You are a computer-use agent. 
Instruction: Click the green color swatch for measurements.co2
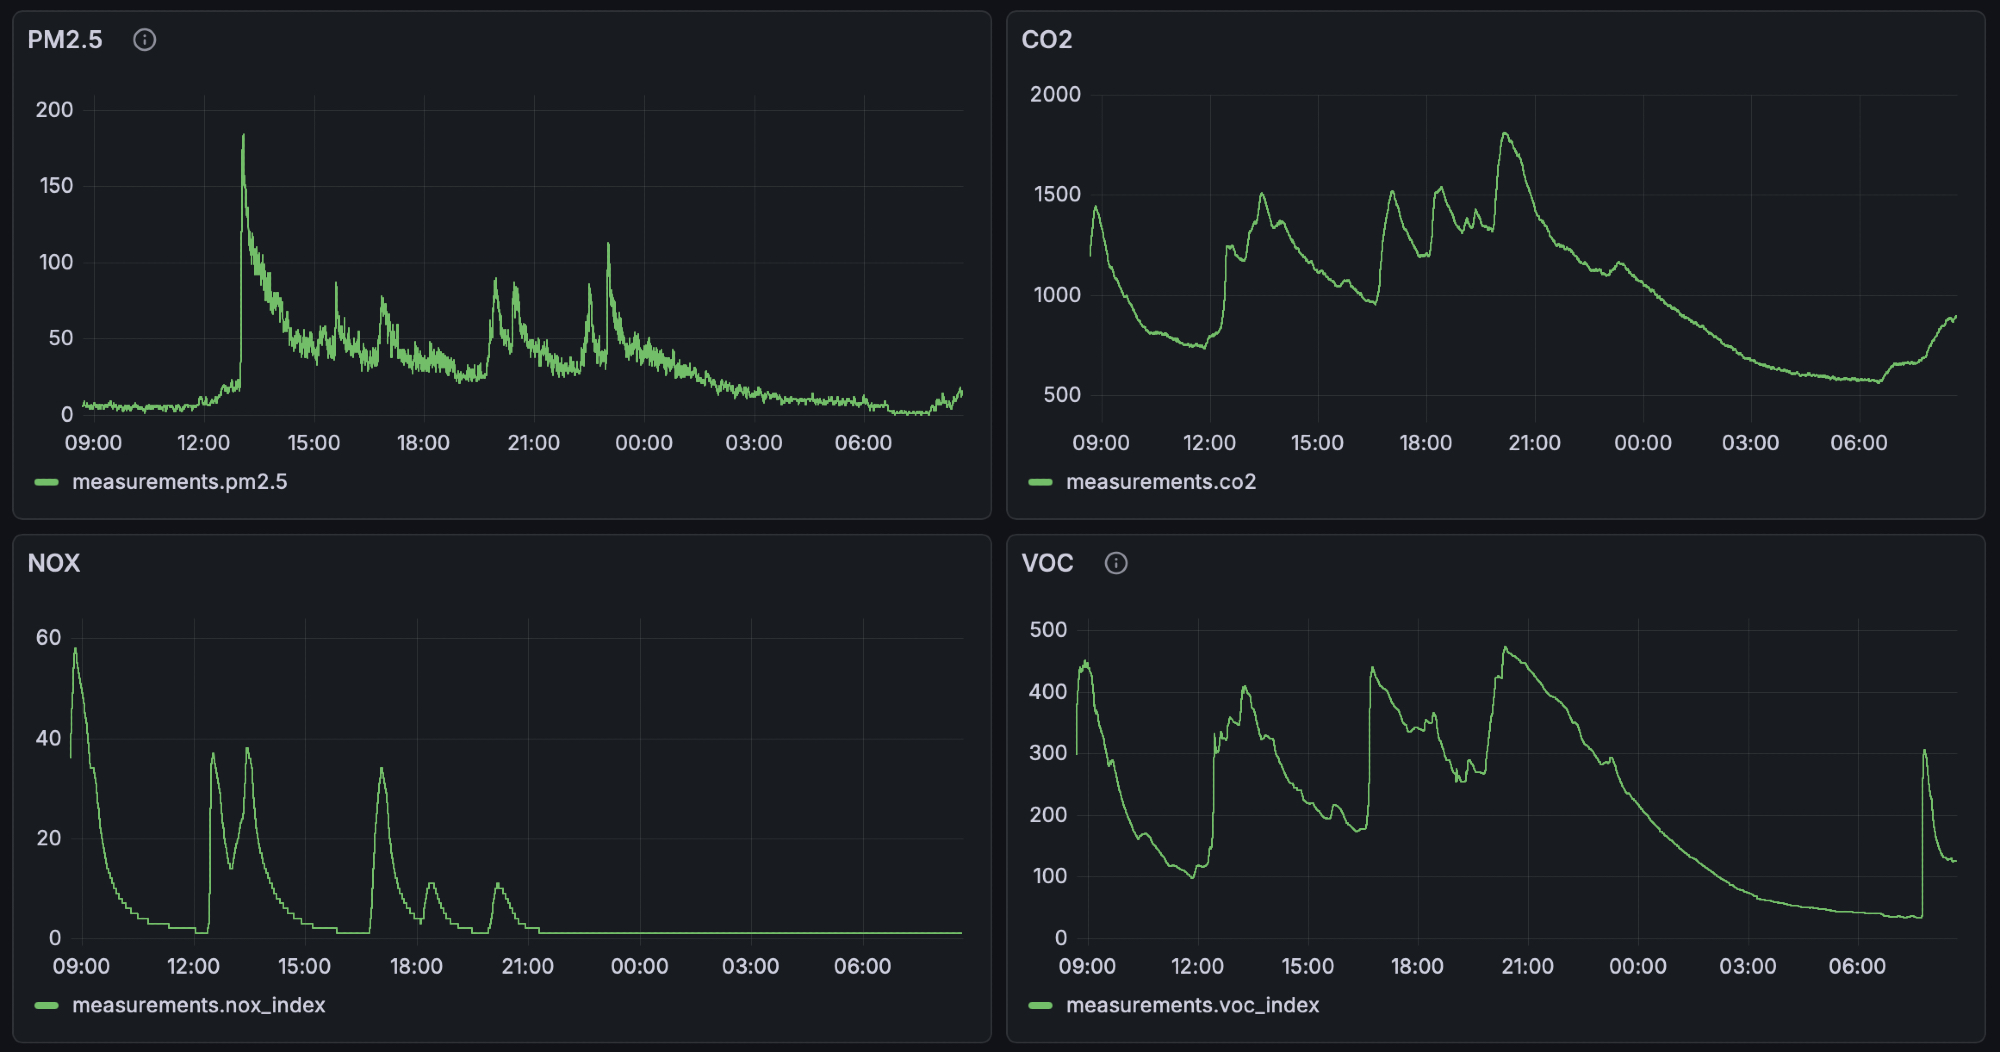[x=1041, y=482]
